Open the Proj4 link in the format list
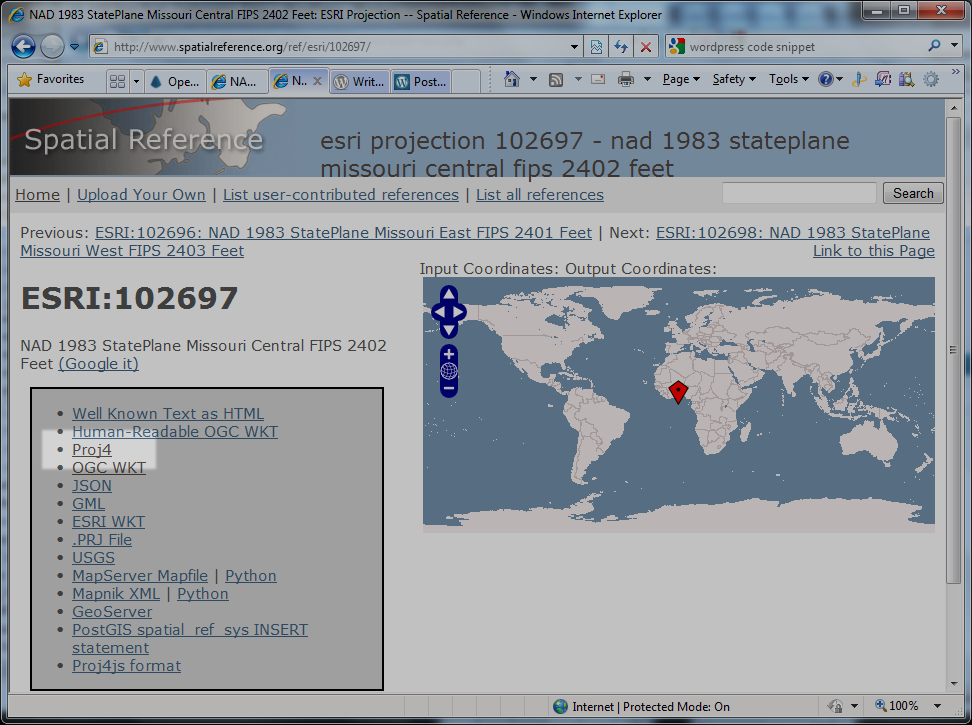Screen dimensions: 972x725 pyautogui.click(x=91, y=449)
